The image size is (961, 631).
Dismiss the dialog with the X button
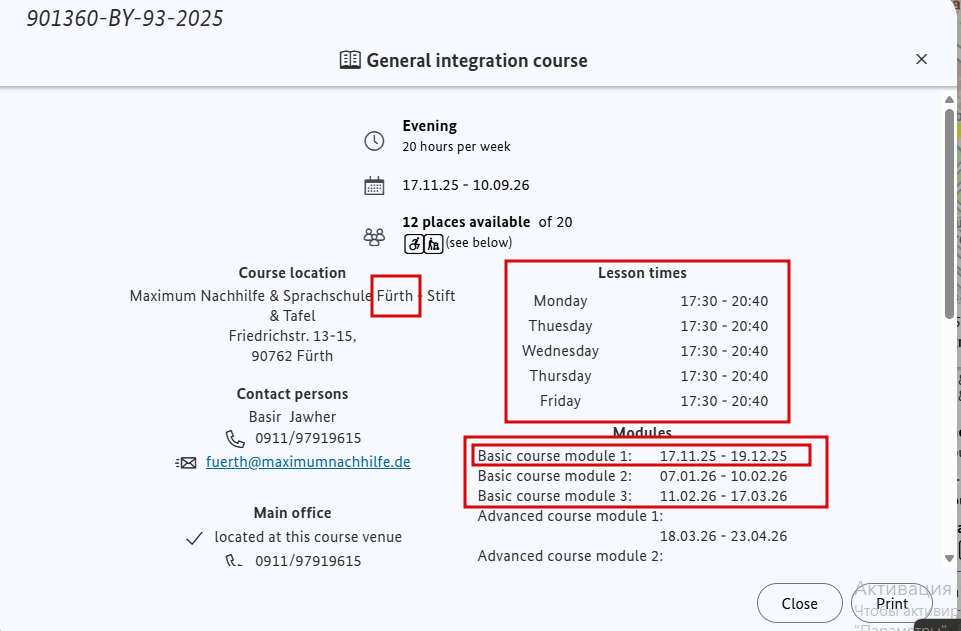click(922, 60)
